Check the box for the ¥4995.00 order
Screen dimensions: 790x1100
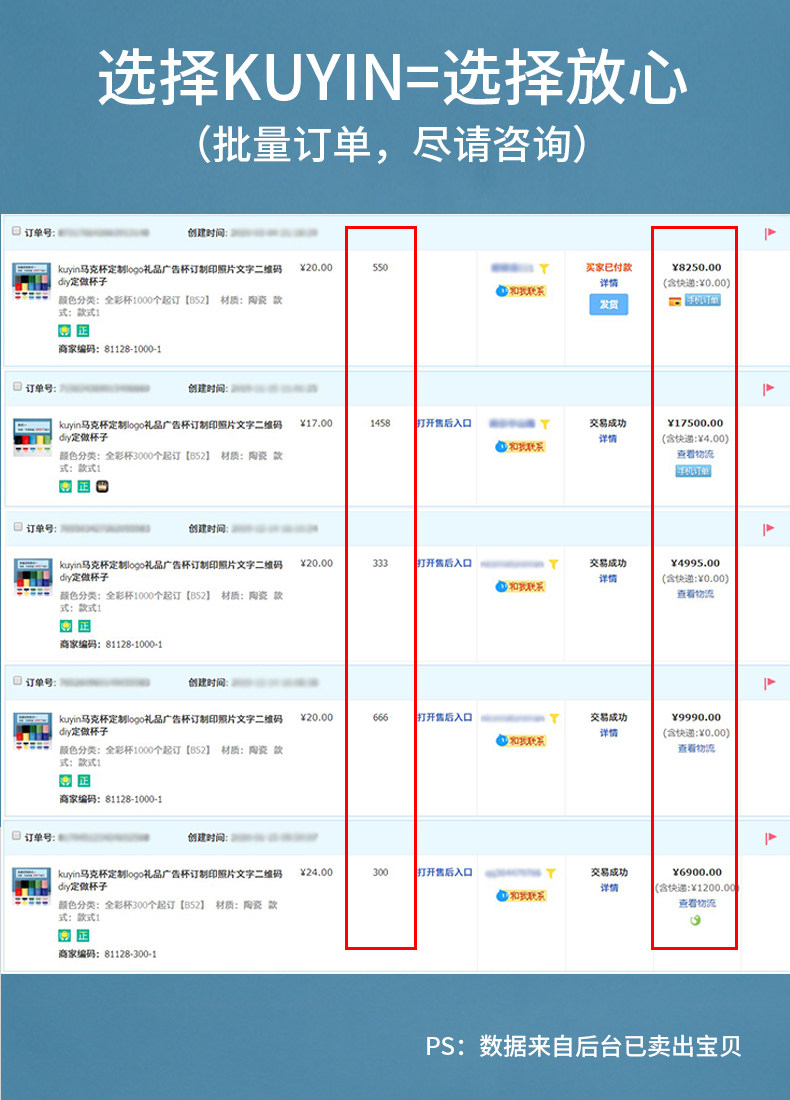click(x=18, y=527)
